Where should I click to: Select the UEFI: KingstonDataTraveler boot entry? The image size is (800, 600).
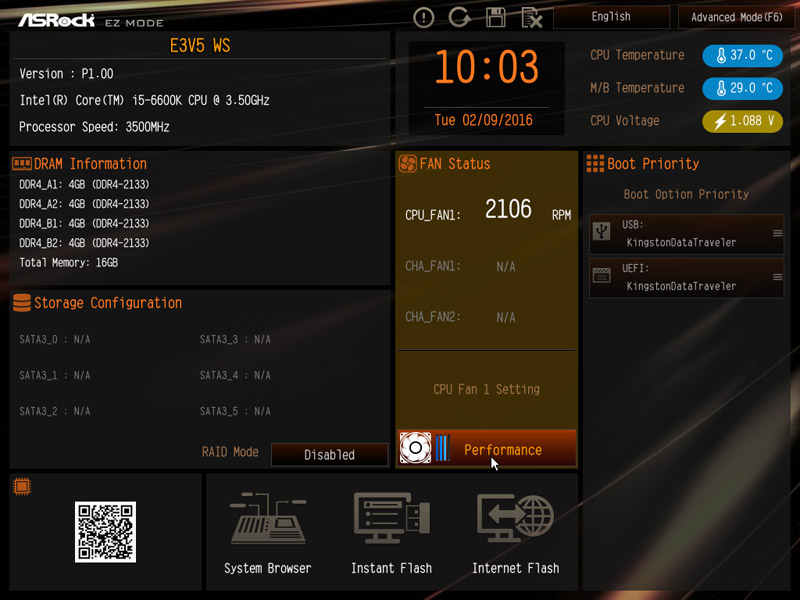[x=686, y=278]
